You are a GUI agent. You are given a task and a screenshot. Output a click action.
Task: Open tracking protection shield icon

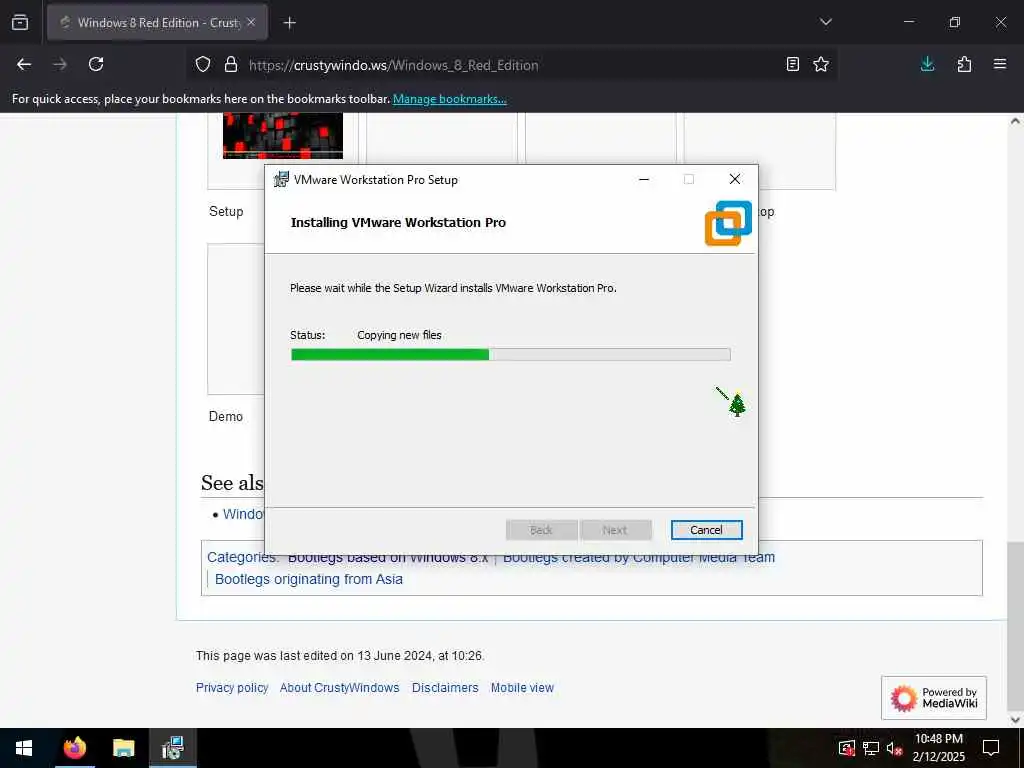203,64
